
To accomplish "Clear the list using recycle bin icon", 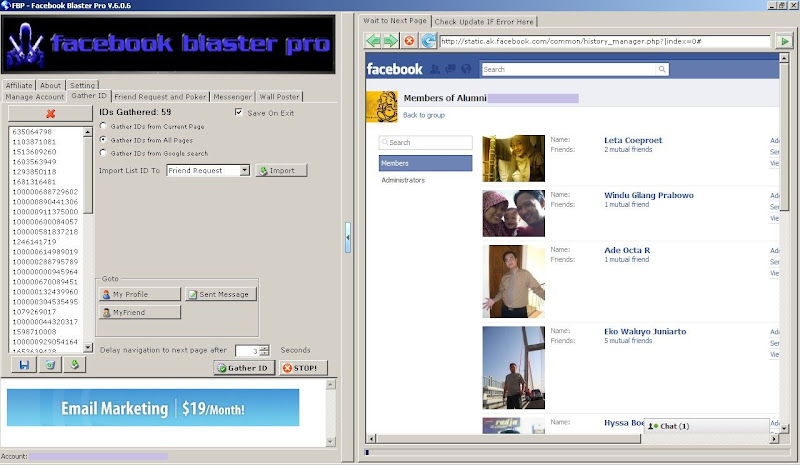I will click(x=49, y=365).
